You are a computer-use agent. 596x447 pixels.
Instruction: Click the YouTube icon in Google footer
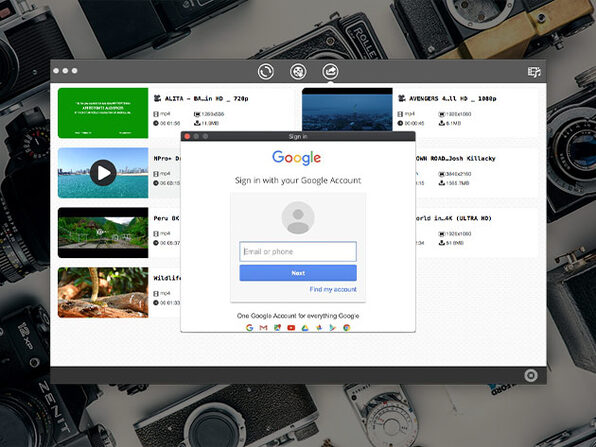tap(291, 328)
